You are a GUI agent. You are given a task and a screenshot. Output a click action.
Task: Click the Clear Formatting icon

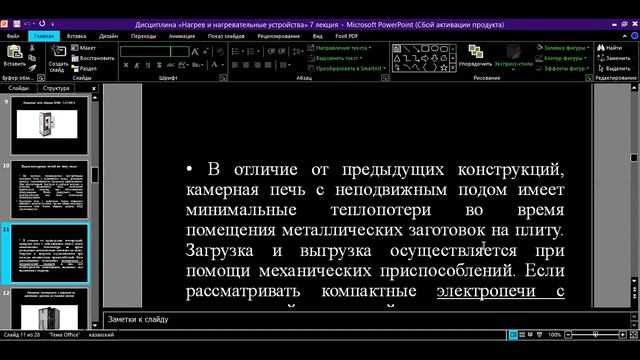[x=220, y=51]
